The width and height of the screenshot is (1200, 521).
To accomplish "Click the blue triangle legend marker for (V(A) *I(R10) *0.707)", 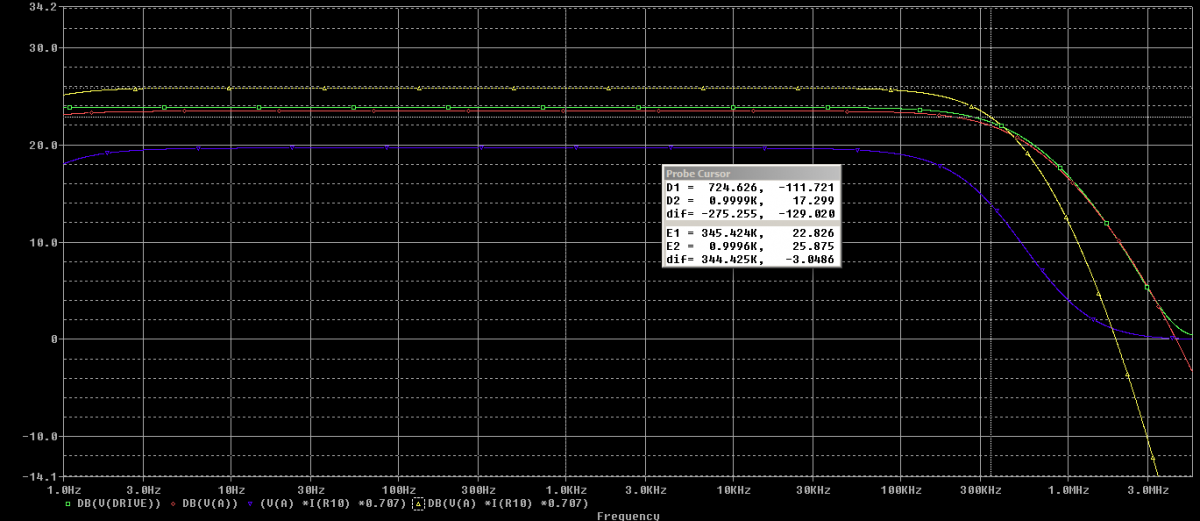I will pos(249,503).
